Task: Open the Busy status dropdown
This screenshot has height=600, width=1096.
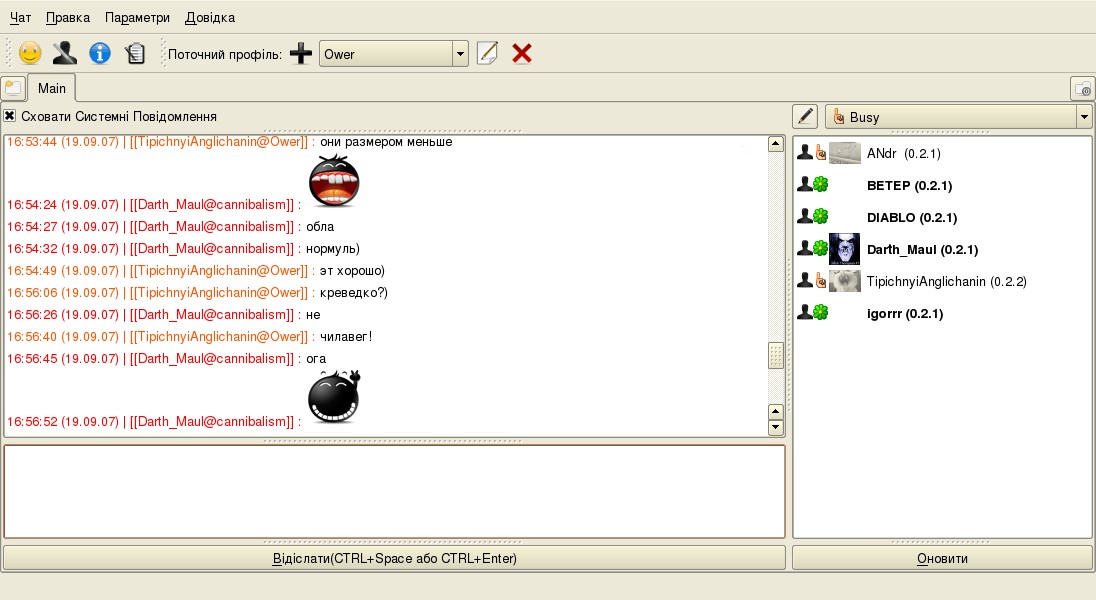Action: coord(1084,117)
